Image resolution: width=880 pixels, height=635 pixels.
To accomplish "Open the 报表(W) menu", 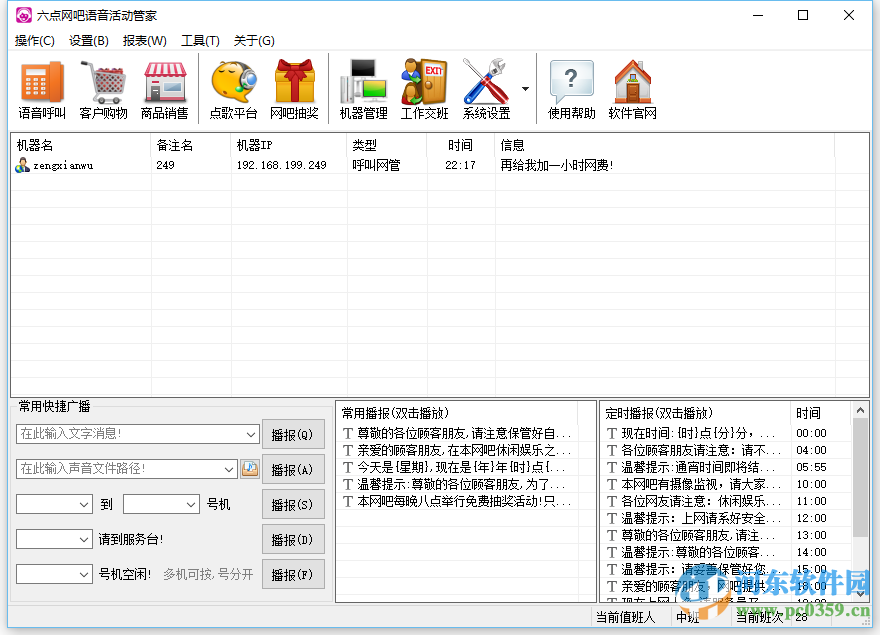I will coord(143,41).
